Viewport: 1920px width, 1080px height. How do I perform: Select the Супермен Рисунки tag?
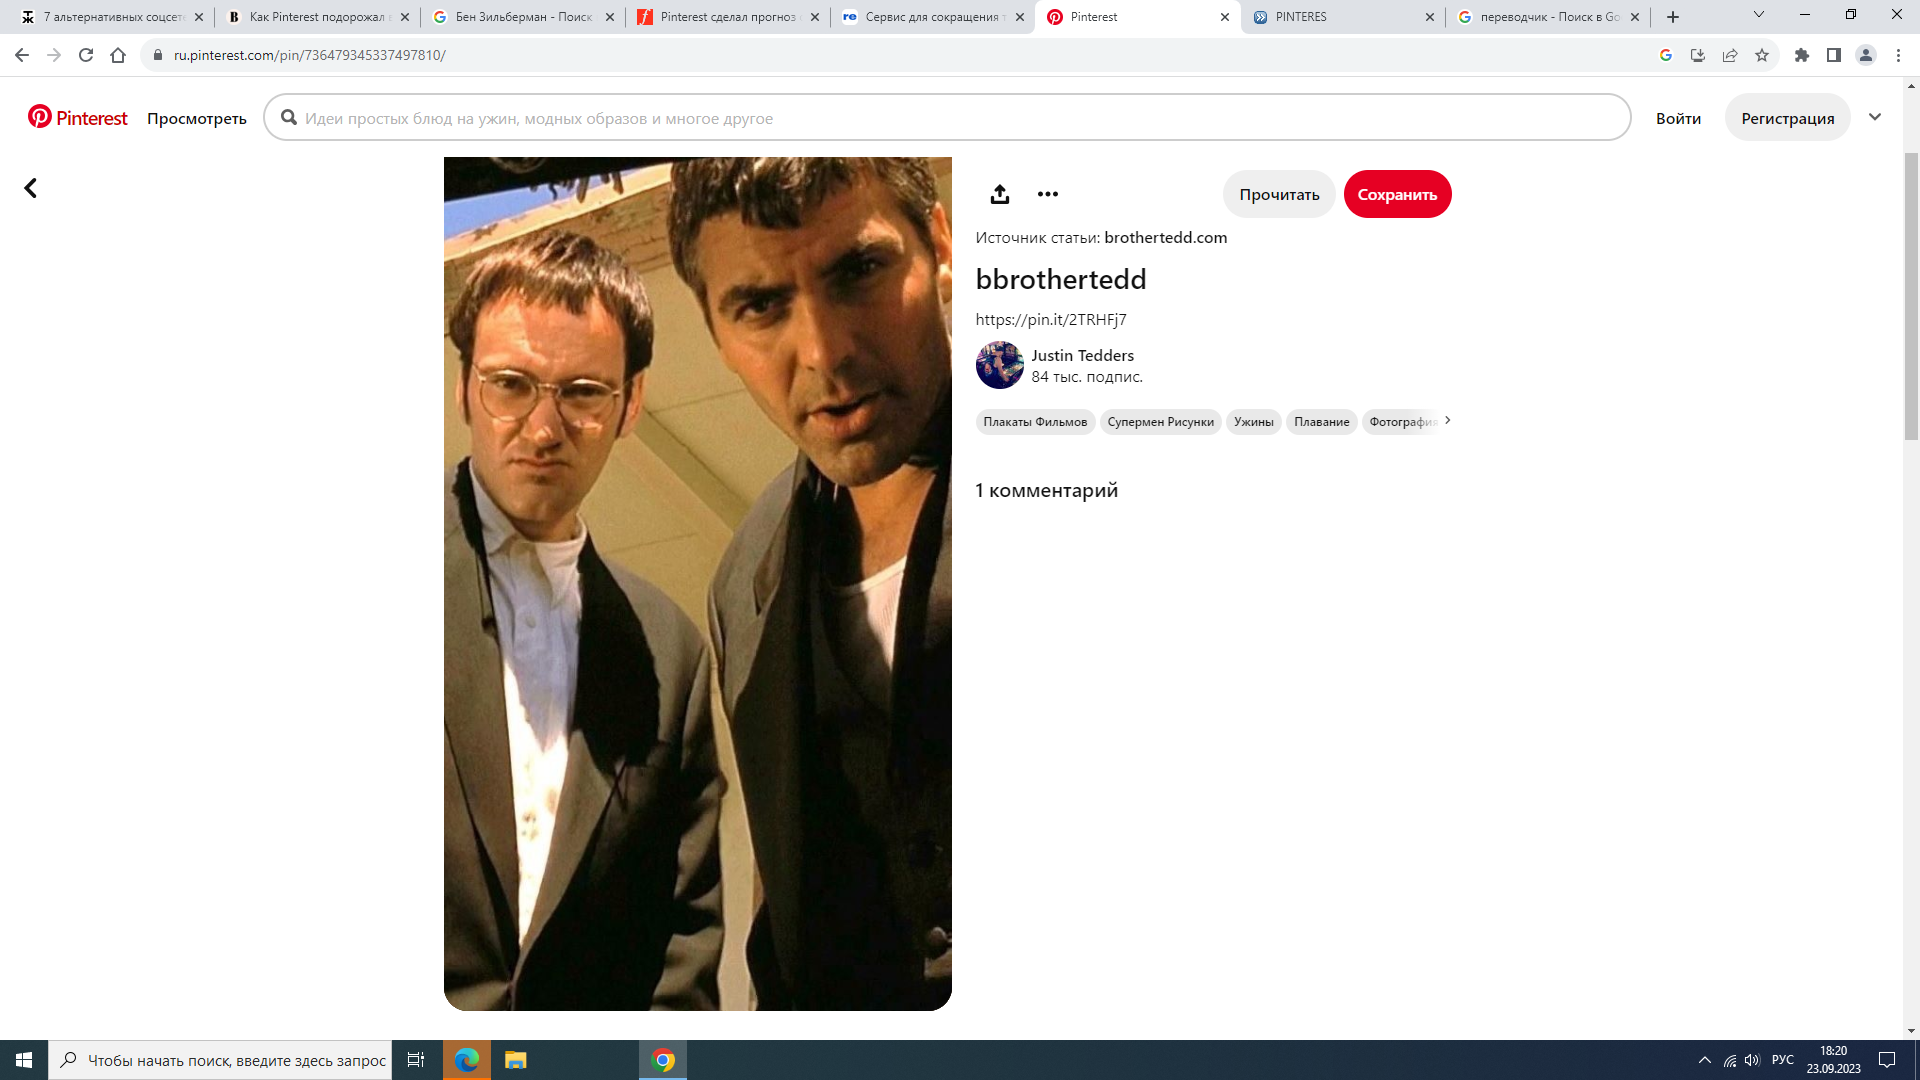coord(1160,421)
